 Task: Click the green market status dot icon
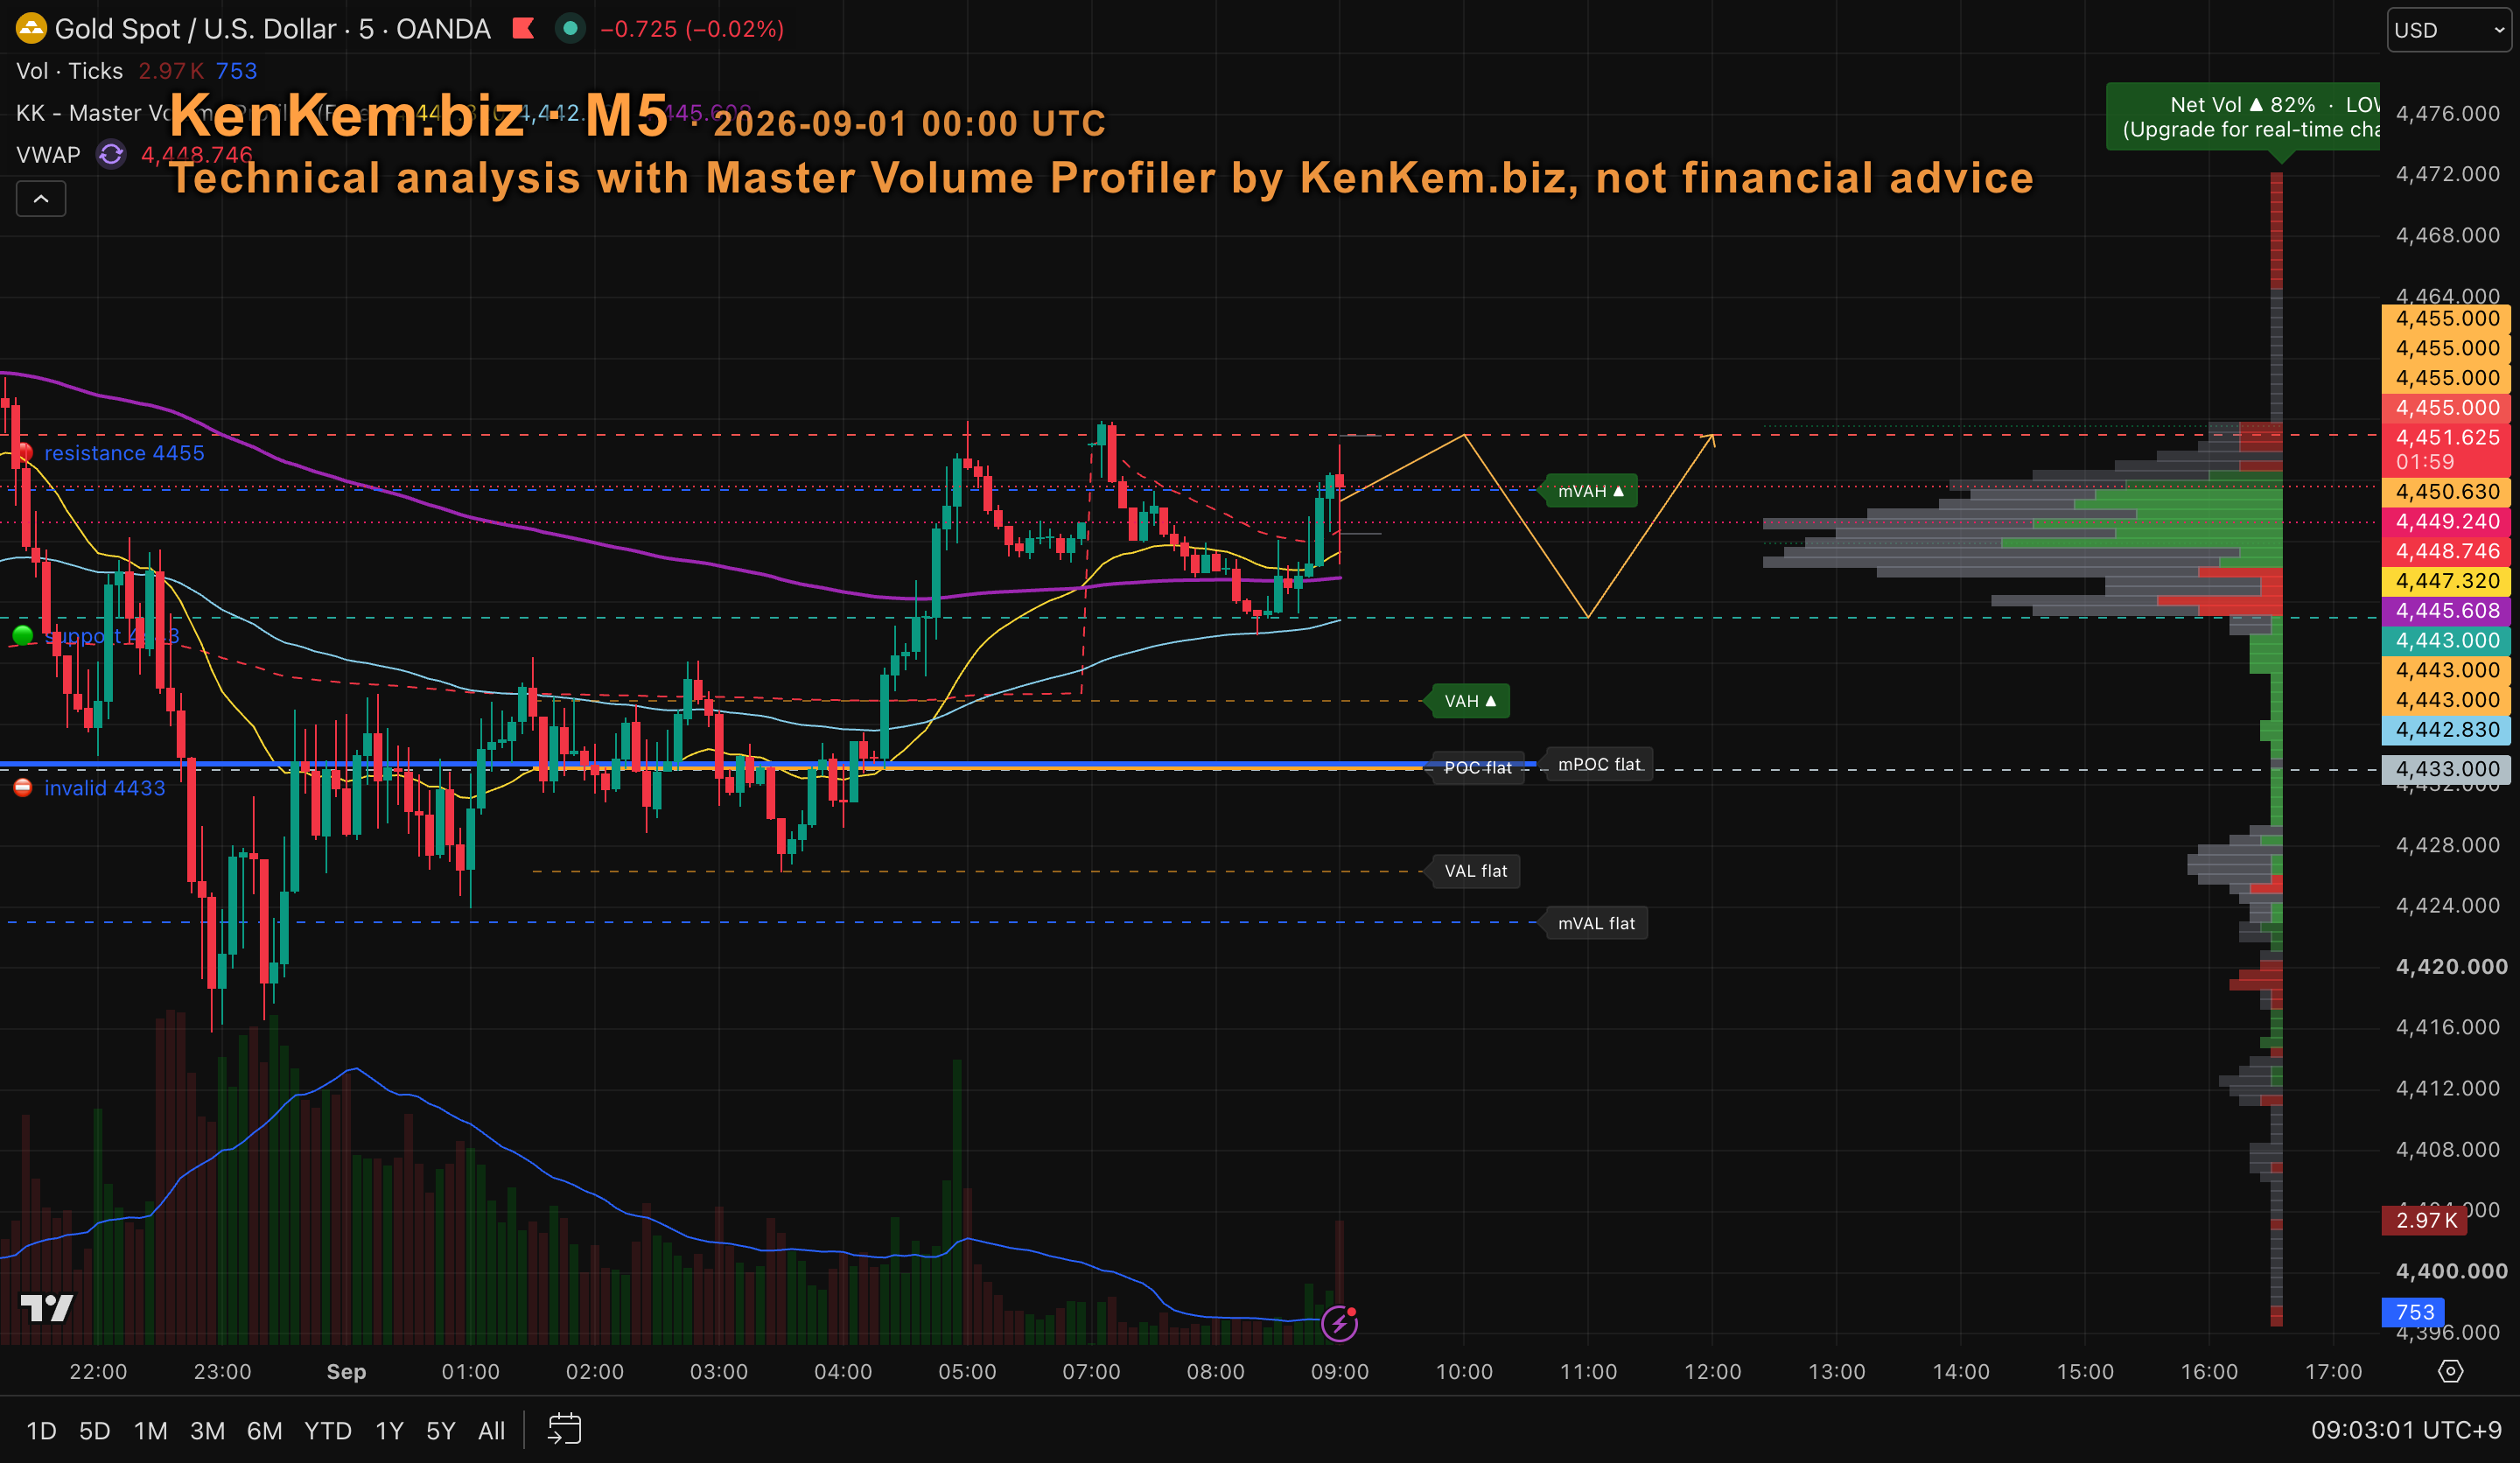[570, 29]
